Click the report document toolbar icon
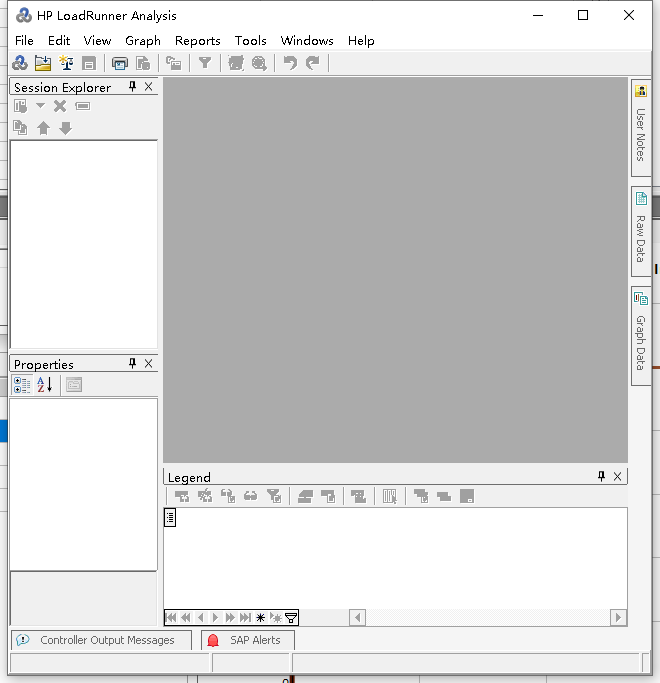The image size is (660, 683). (143, 64)
